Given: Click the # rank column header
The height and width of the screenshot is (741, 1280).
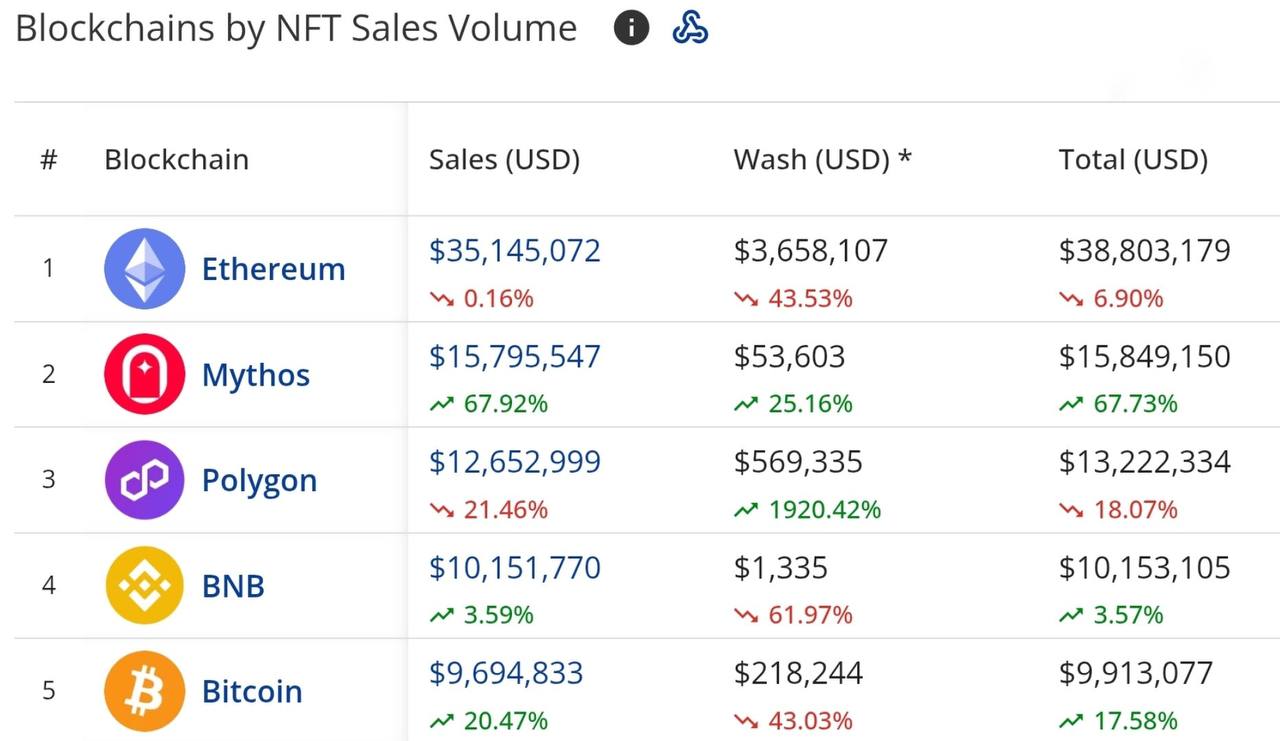Looking at the screenshot, I should 48,160.
